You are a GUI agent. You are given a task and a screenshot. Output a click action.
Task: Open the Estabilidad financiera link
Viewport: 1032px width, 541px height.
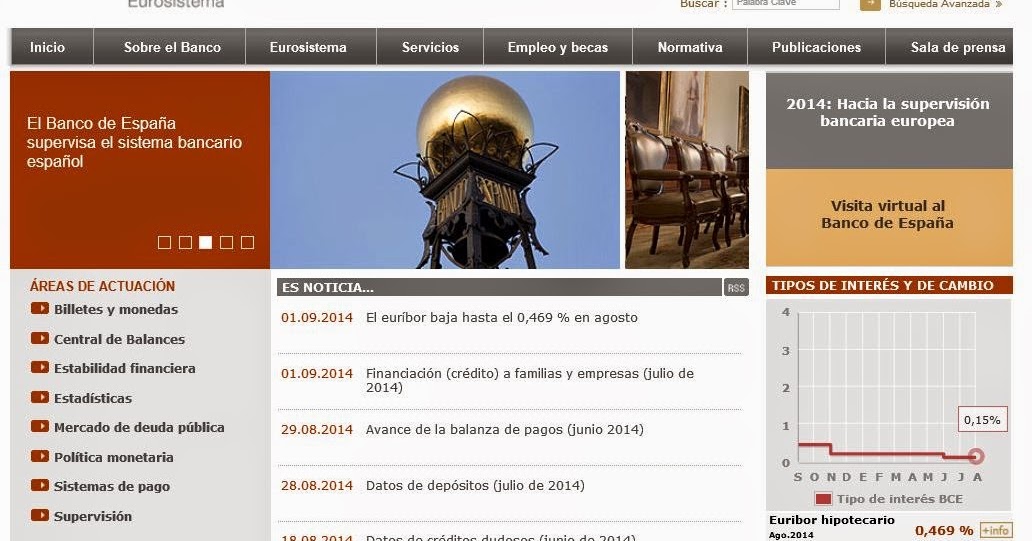(124, 369)
